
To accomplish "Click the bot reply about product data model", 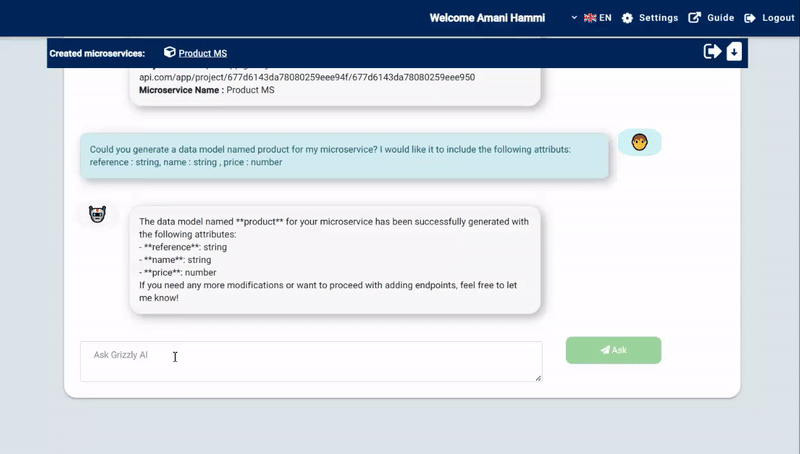I will coord(334,260).
